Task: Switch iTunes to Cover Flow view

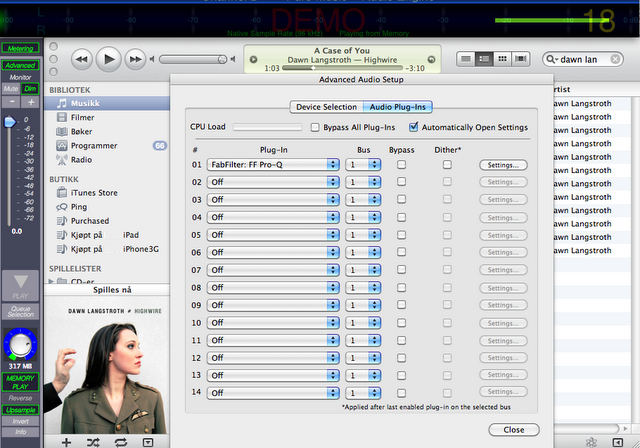Action: click(521, 59)
